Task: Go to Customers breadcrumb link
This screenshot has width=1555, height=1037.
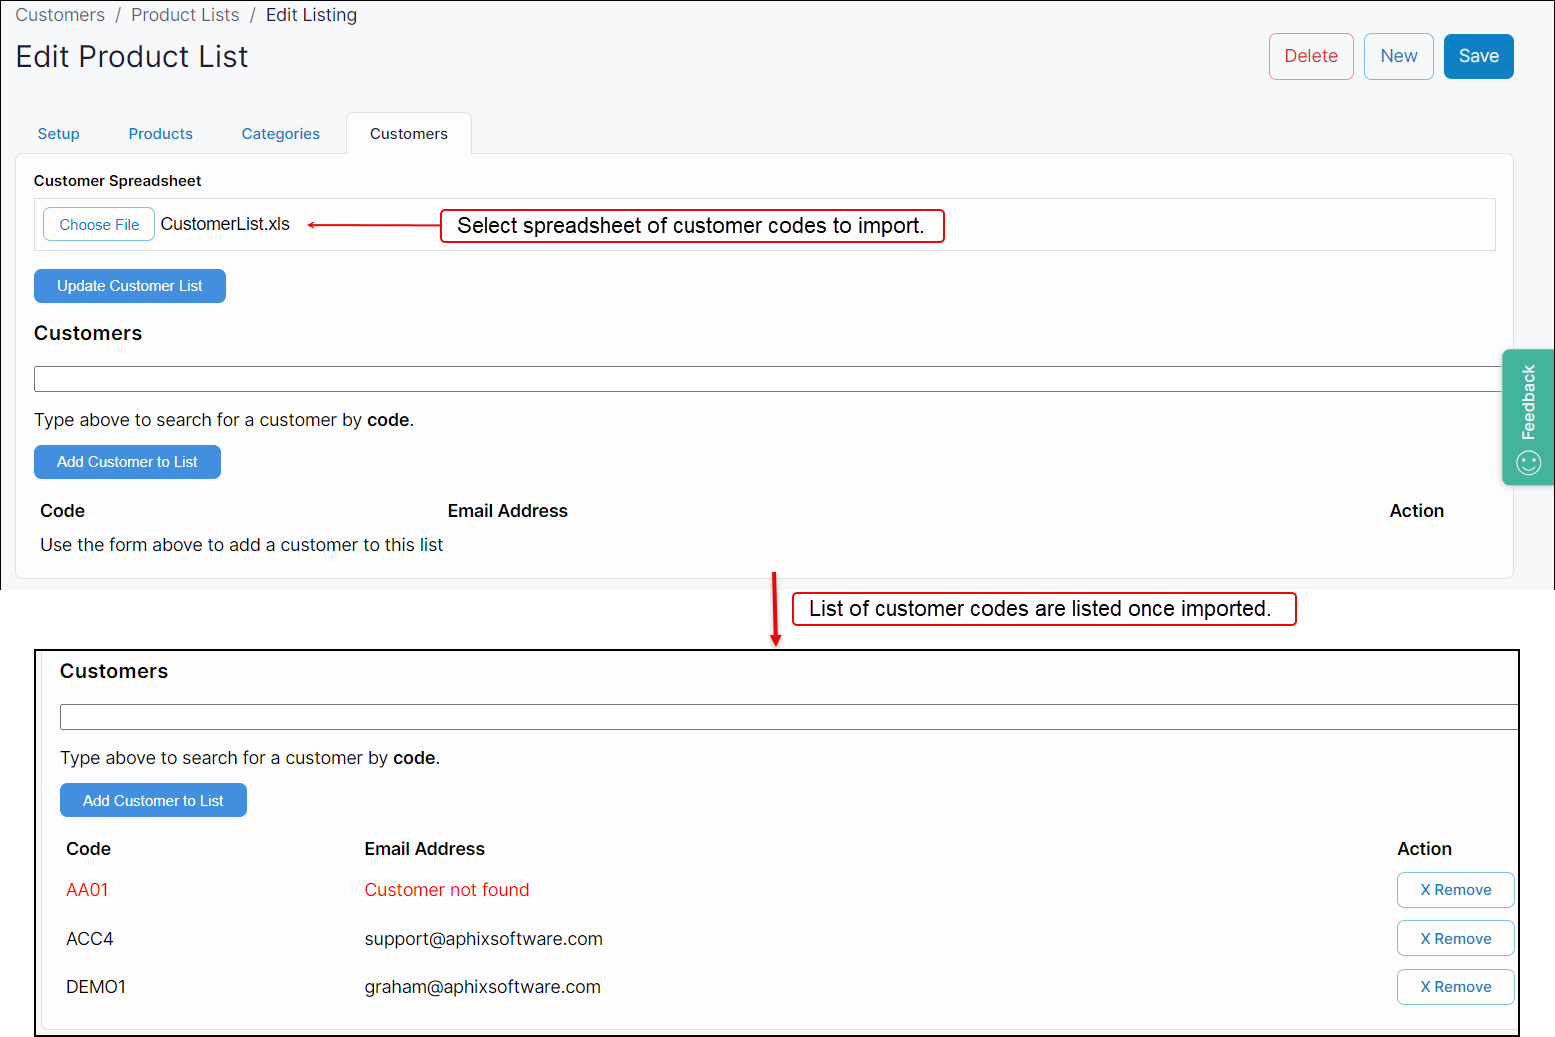Action: (60, 15)
